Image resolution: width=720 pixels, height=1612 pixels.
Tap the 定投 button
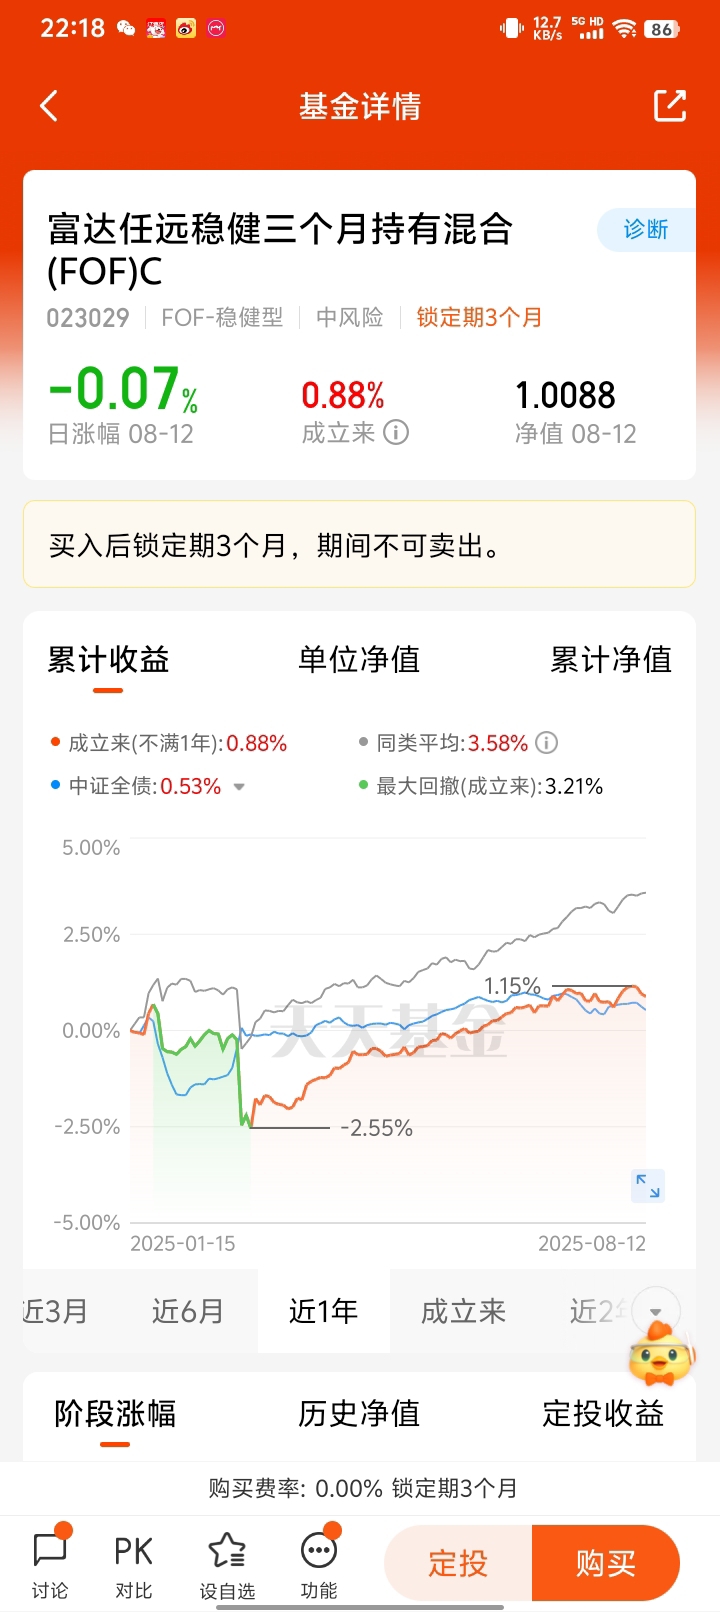click(458, 1563)
